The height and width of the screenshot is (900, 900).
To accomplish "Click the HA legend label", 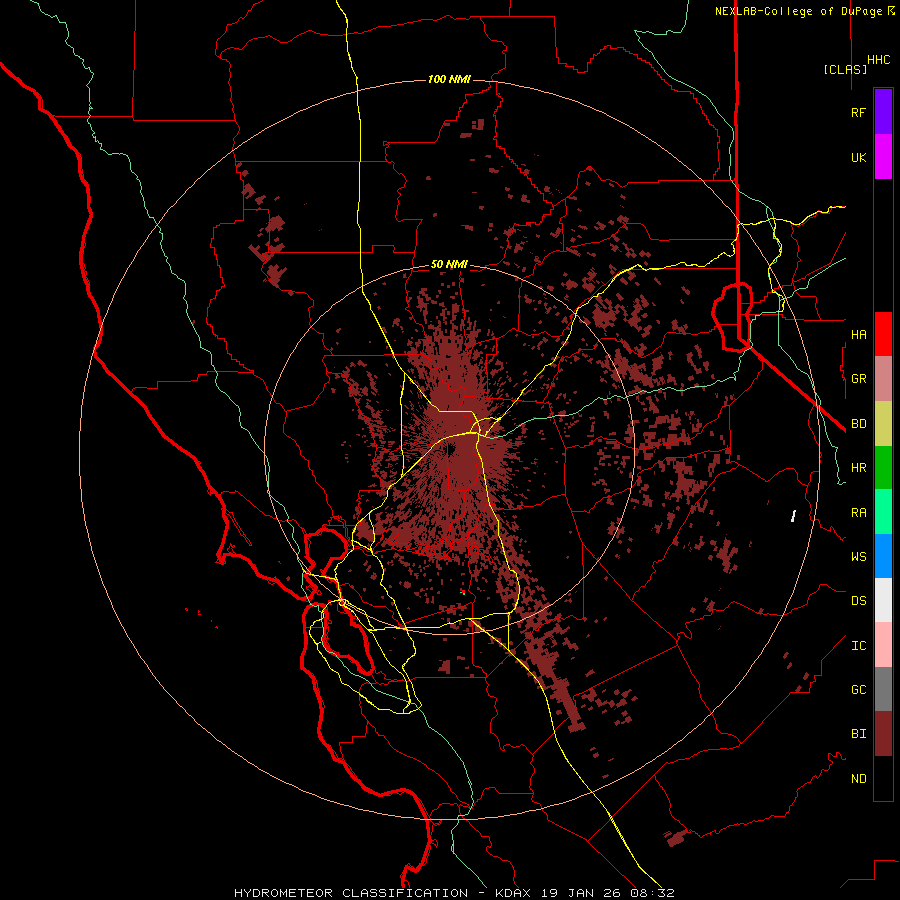I will pyautogui.click(x=858, y=334).
